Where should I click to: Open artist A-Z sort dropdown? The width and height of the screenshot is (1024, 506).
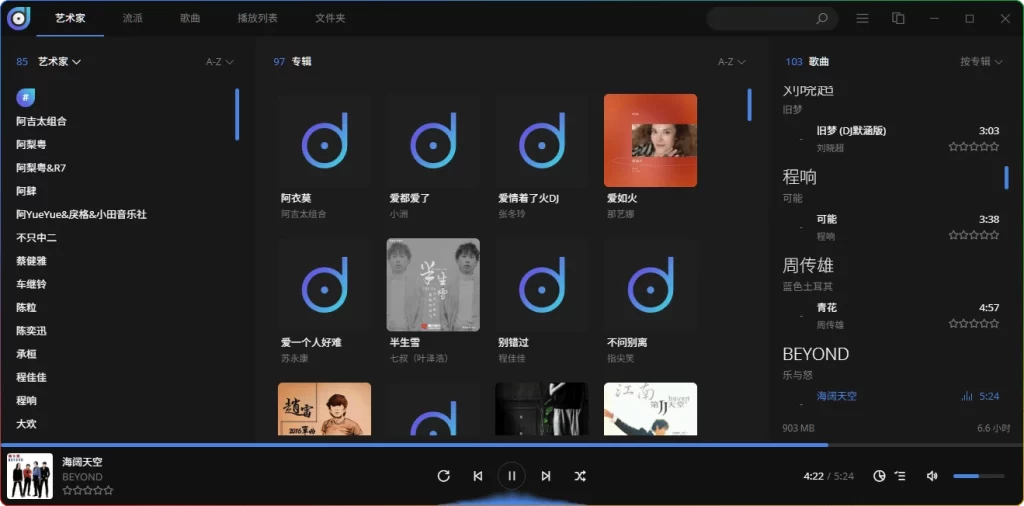click(x=220, y=62)
